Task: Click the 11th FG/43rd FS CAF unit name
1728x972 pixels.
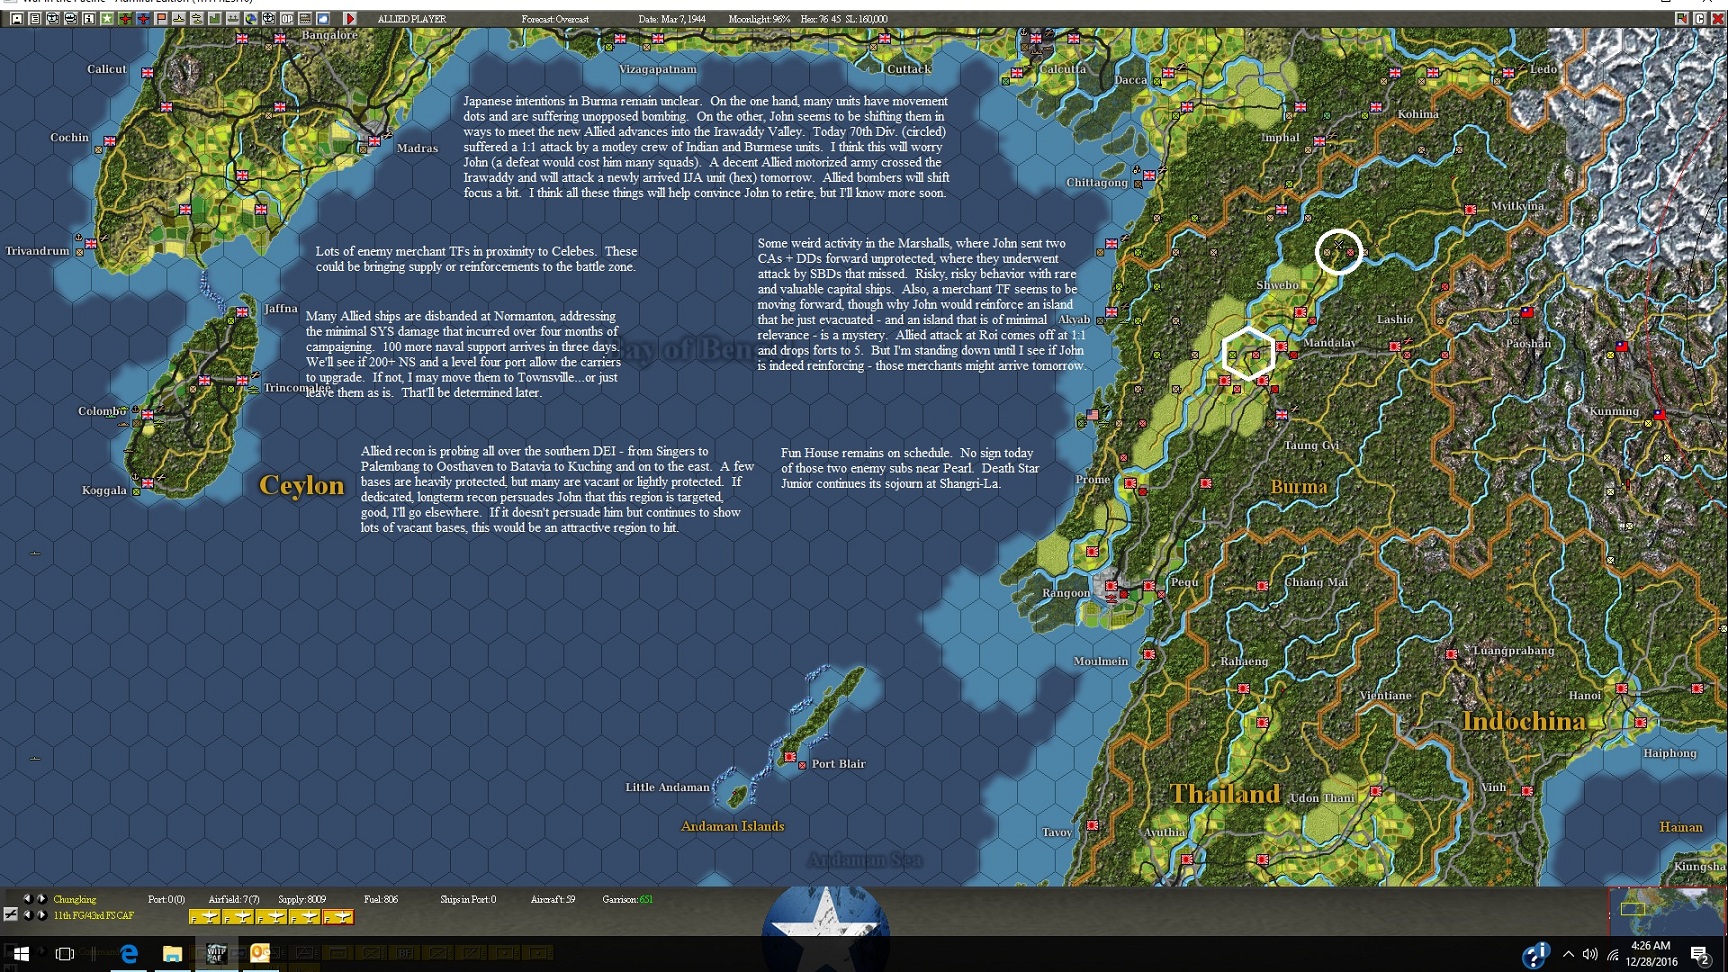Action: [94, 916]
